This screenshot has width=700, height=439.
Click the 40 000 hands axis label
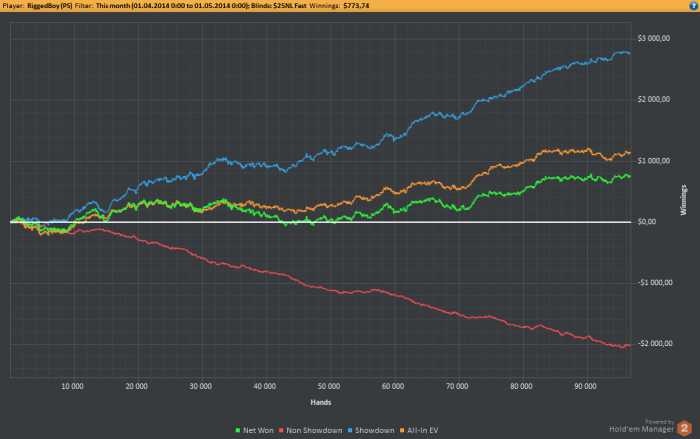(265, 386)
